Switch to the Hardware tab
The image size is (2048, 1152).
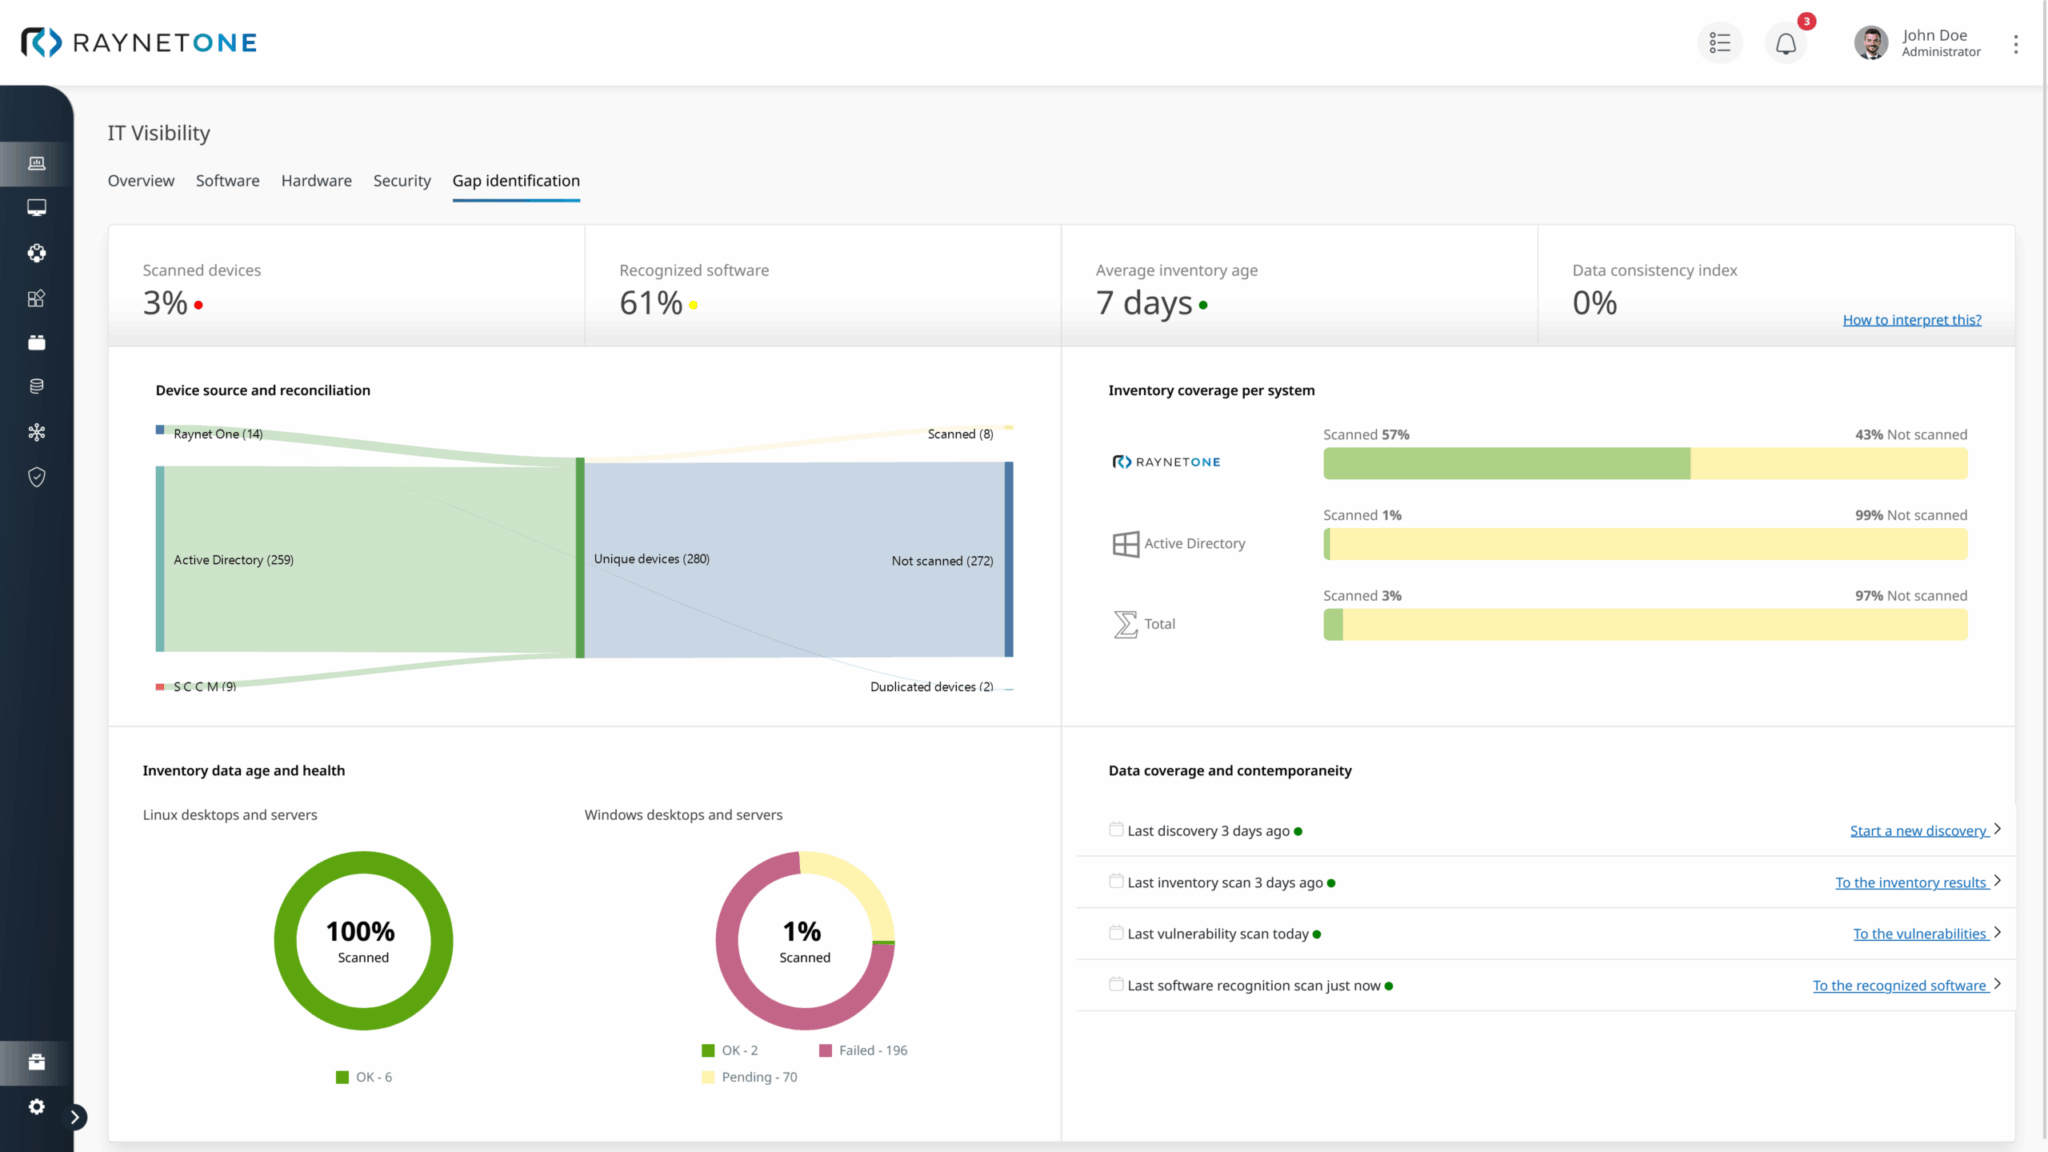[316, 181]
